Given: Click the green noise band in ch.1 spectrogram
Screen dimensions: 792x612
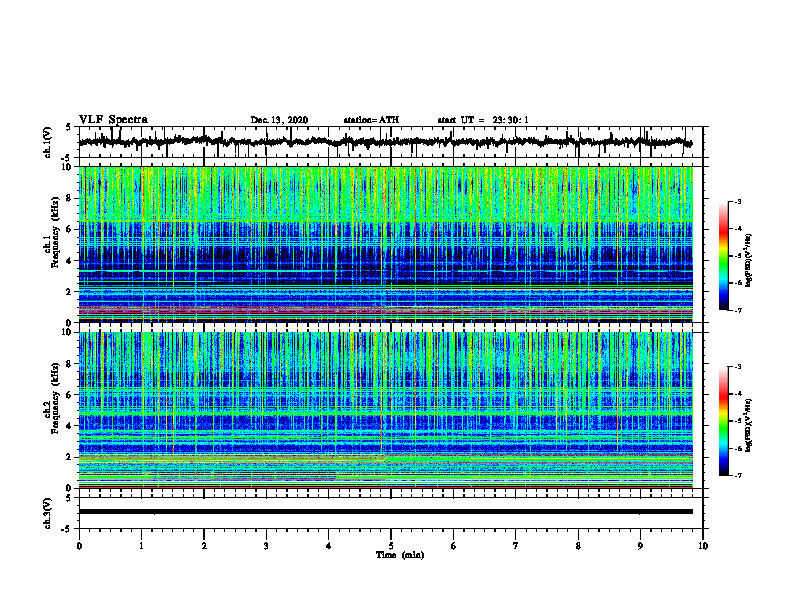Looking at the screenshot, I should tap(385, 194).
